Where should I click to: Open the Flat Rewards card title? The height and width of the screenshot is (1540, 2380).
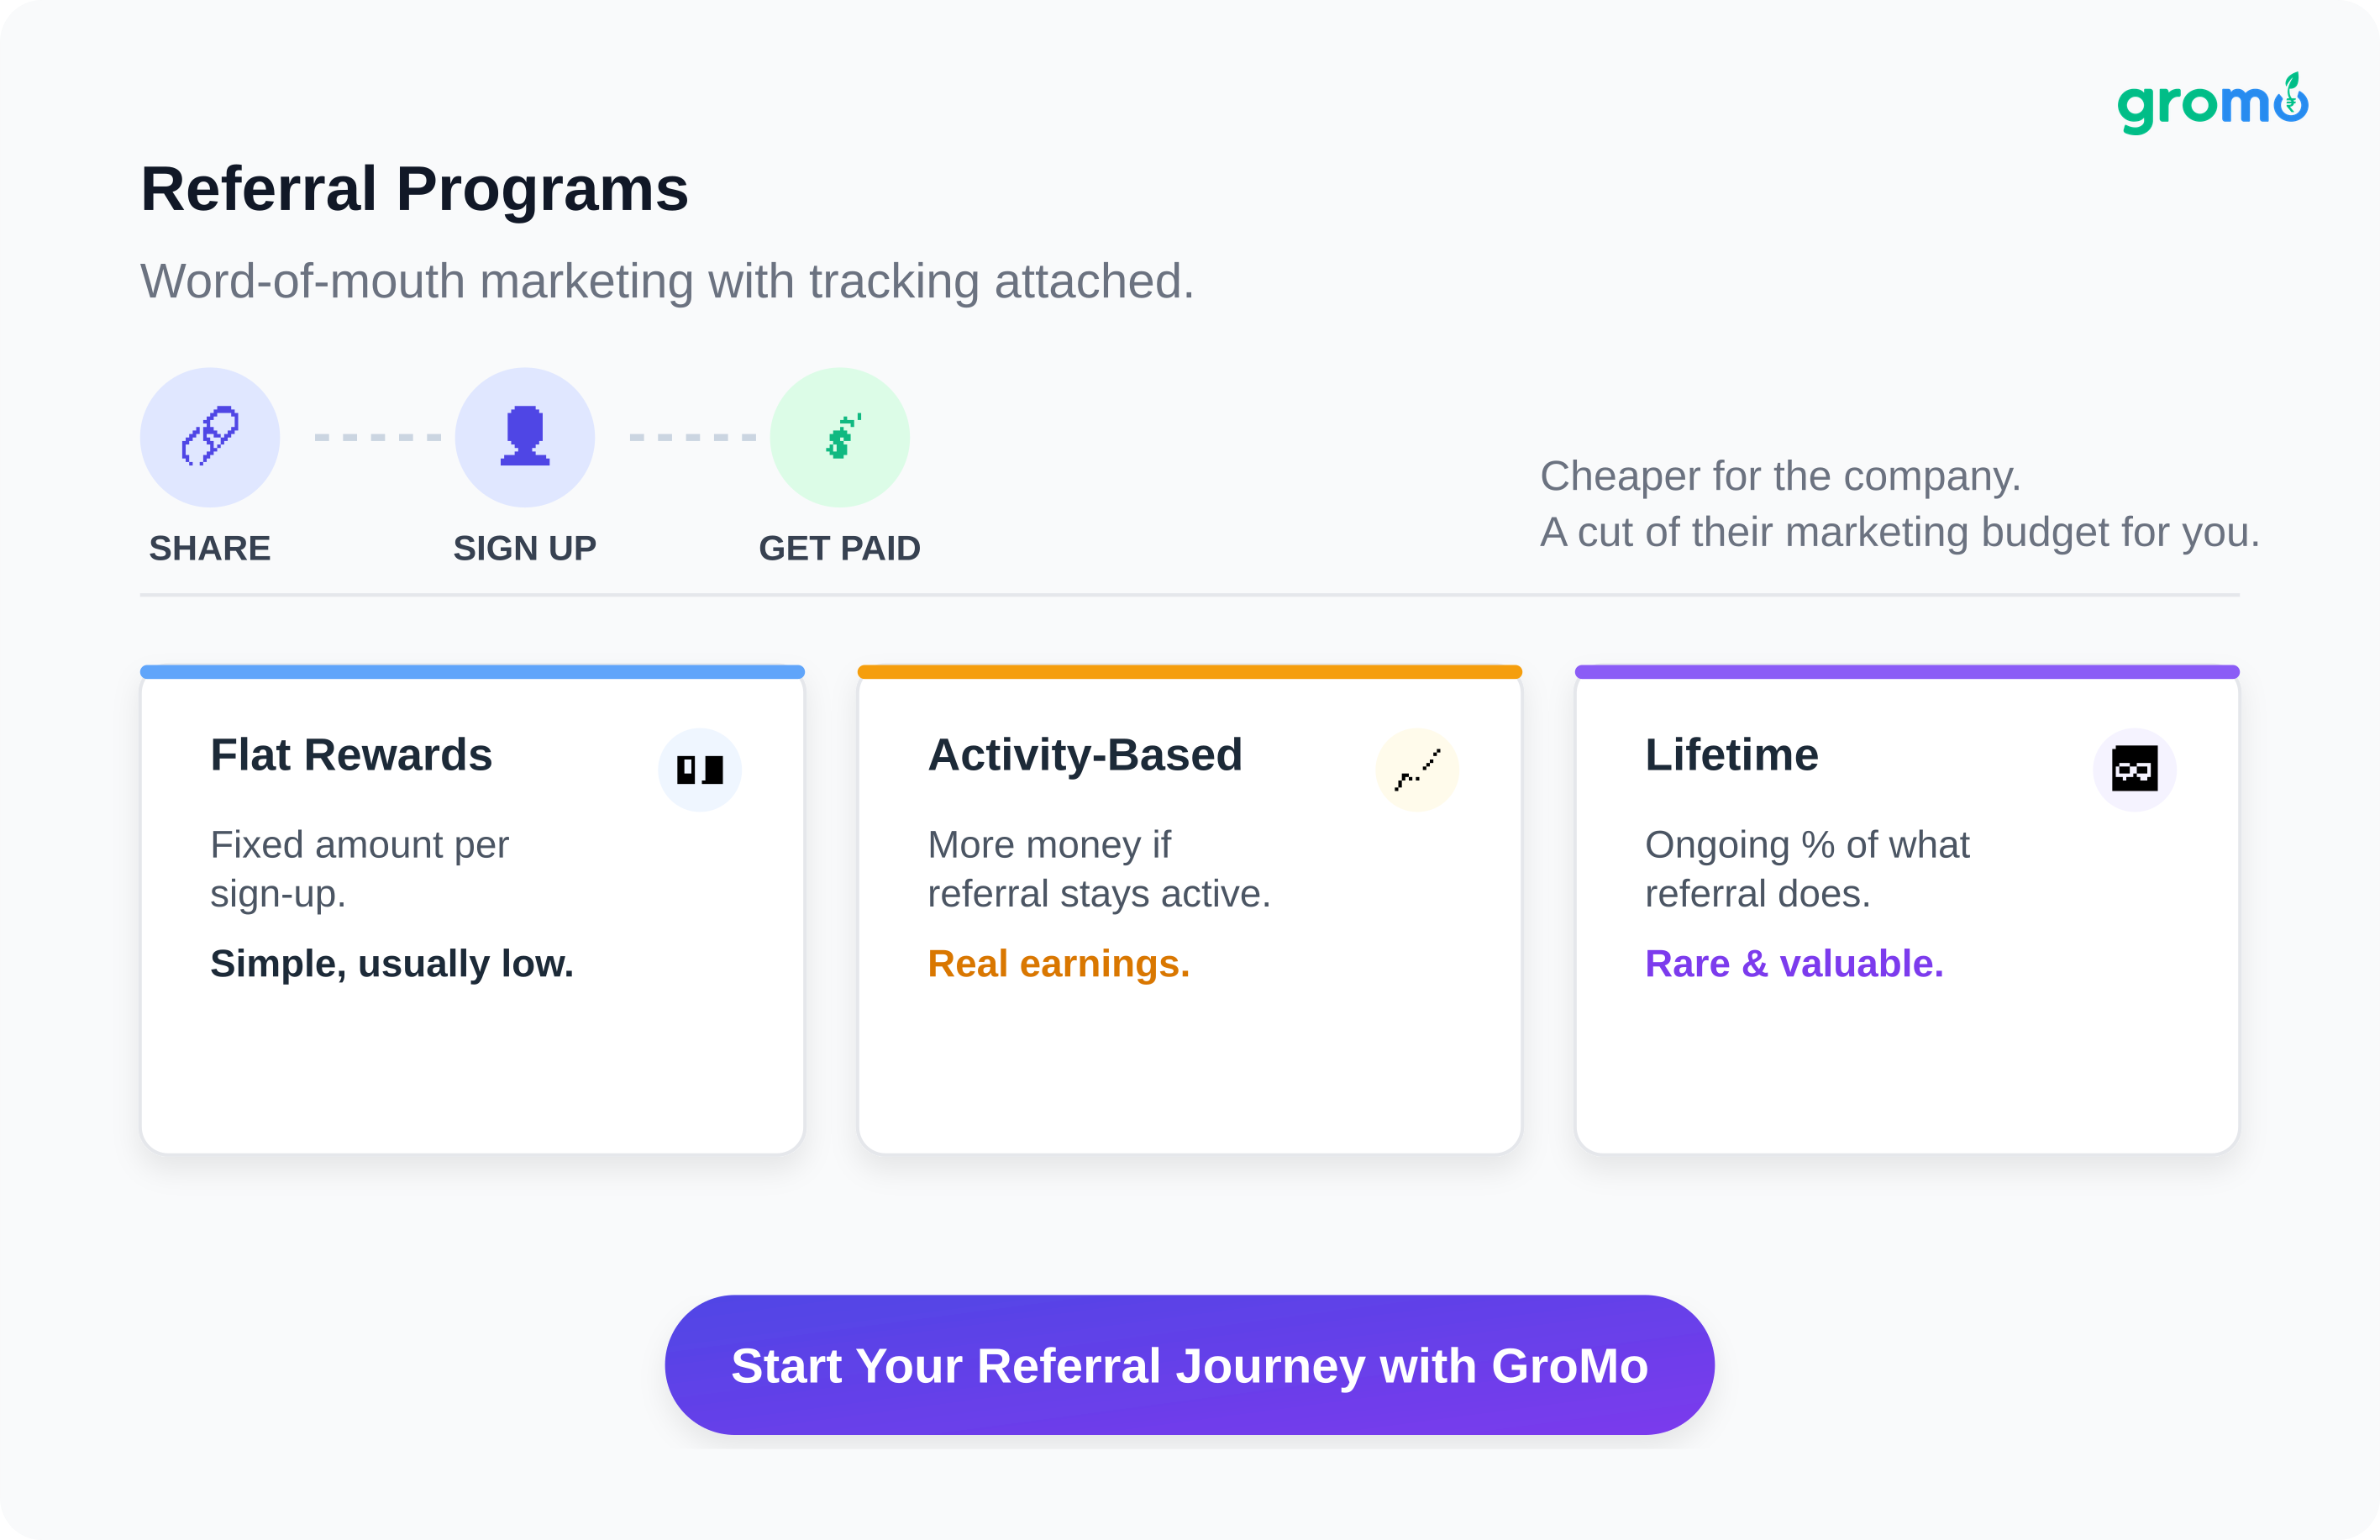[351, 755]
